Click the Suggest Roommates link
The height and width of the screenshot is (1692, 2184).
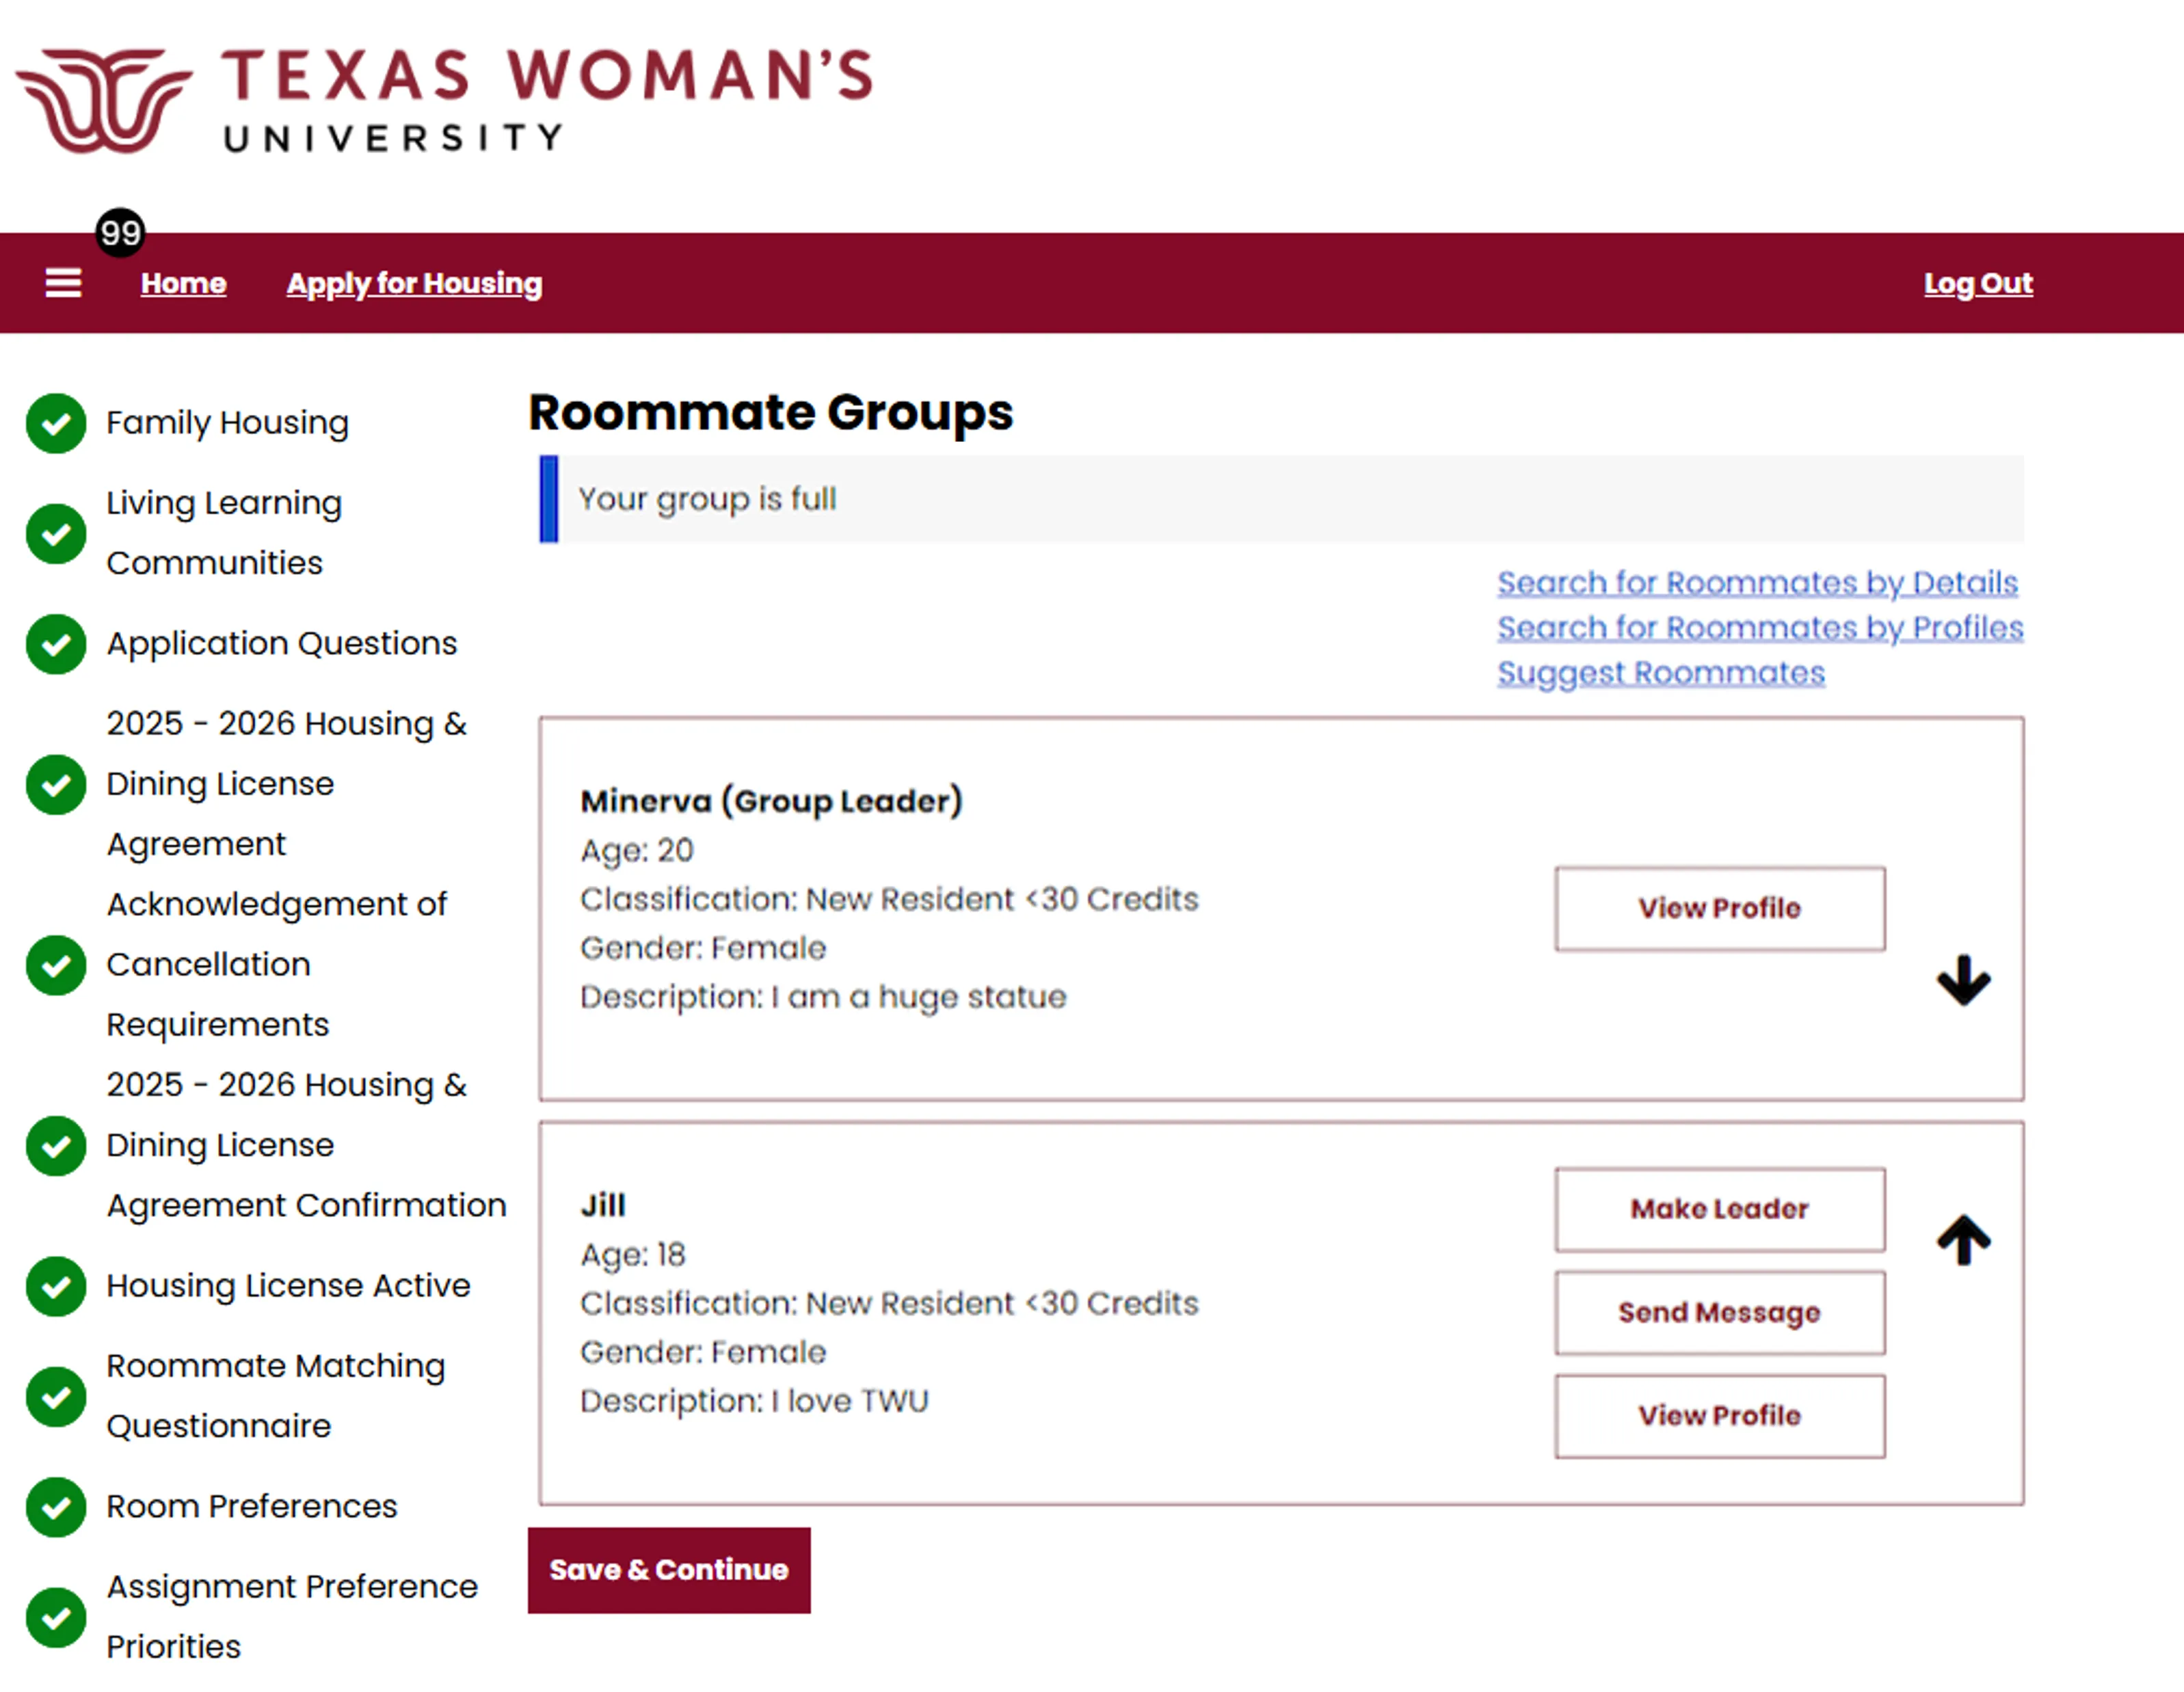(1660, 673)
